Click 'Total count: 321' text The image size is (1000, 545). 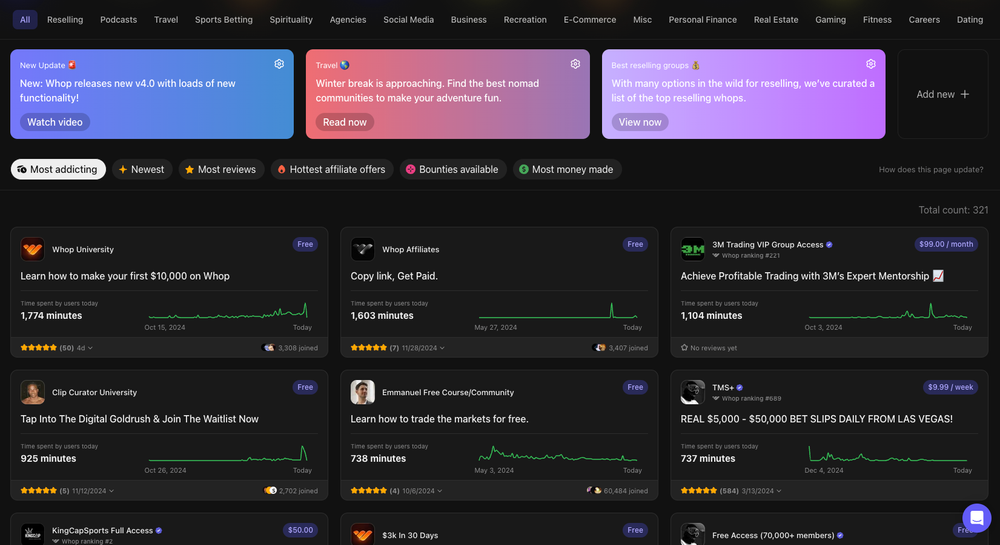953,210
